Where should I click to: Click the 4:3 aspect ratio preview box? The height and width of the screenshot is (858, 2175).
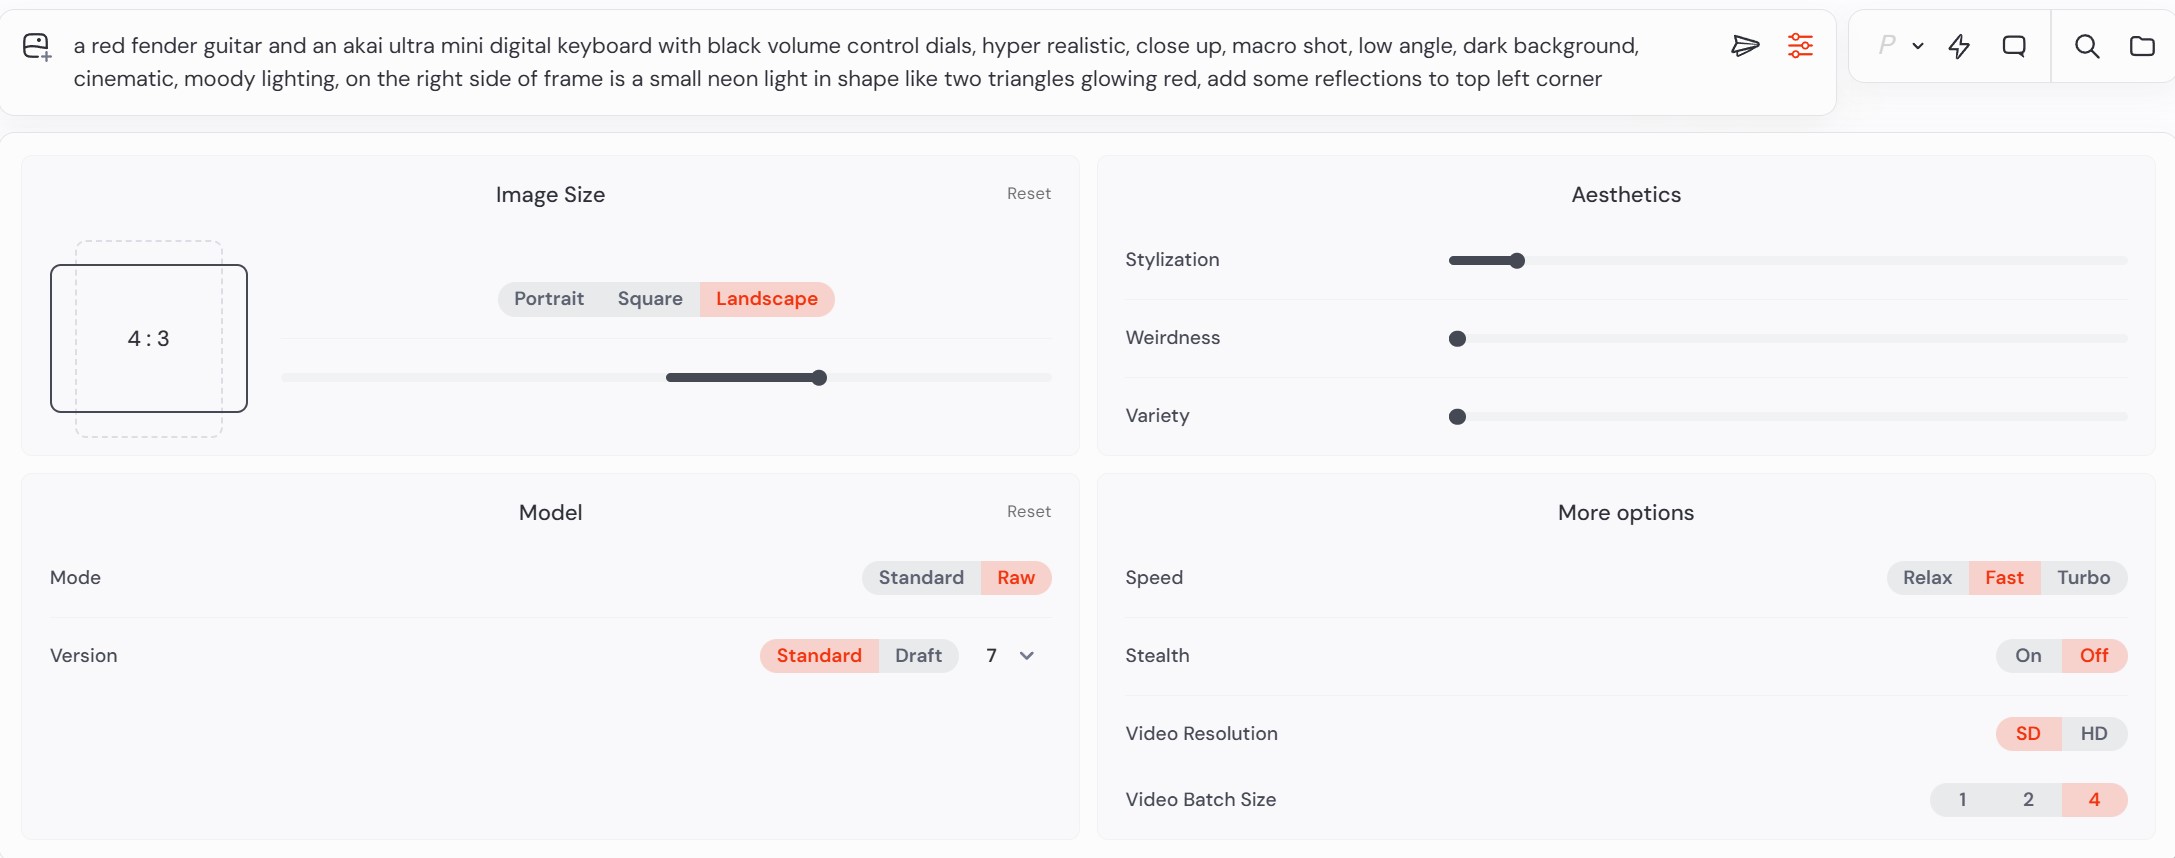click(x=149, y=339)
